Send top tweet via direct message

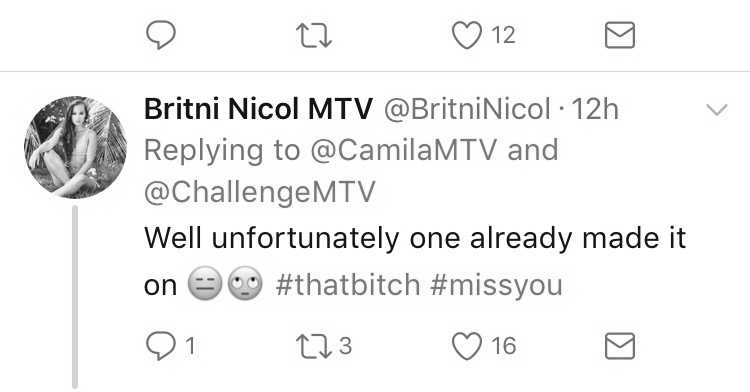(620, 35)
